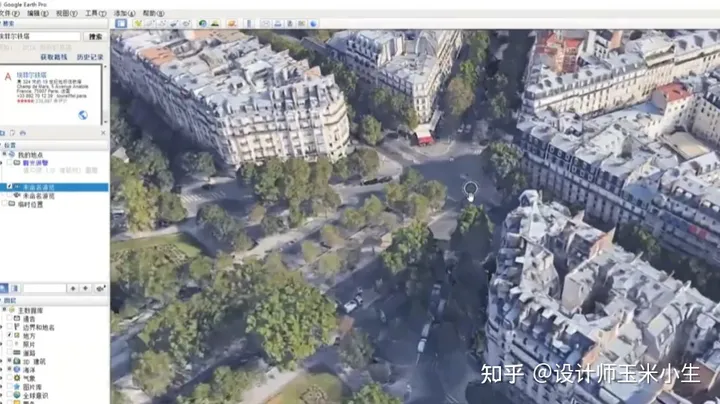Expand the 观光游览 folder node
The height and width of the screenshot is (404, 720).
click(x=1, y=163)
